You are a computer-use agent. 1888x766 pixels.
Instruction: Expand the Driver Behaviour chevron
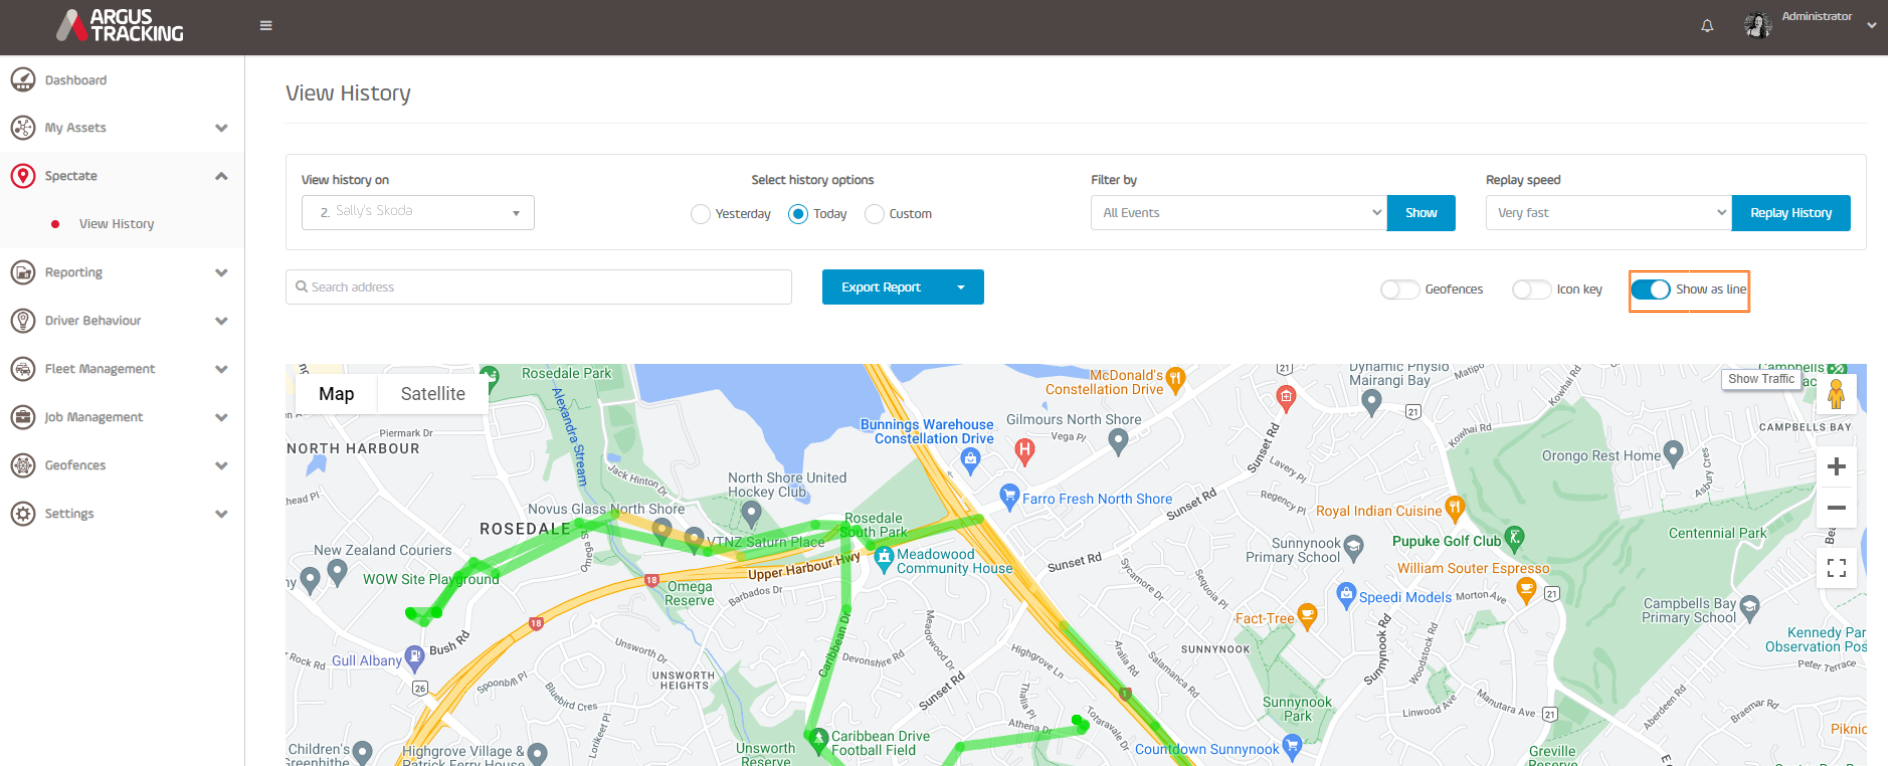coord(221,321)
